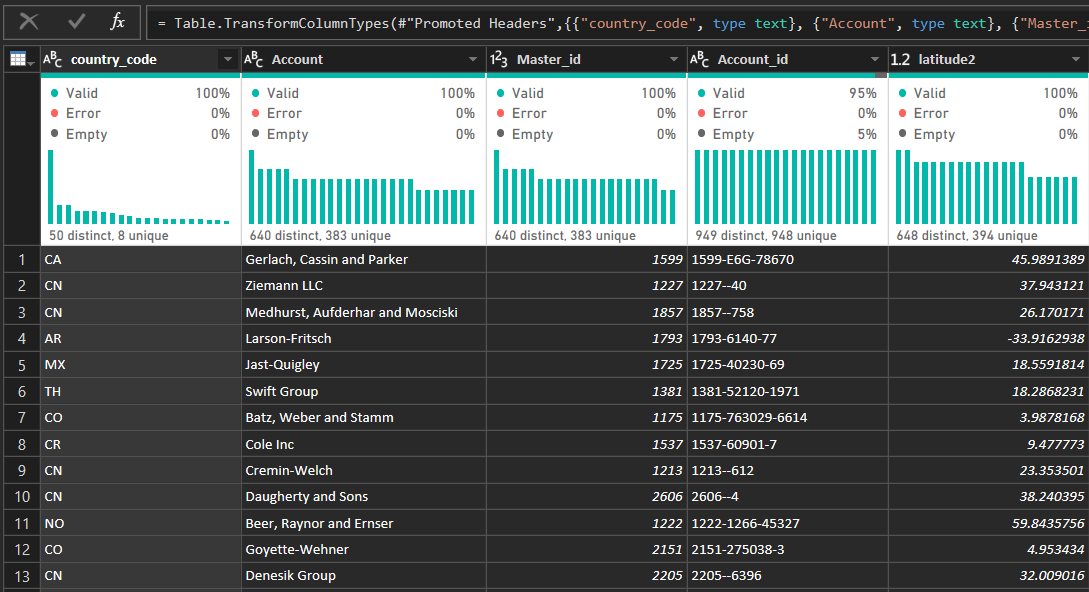Click the Account_id cell 1381-52120-1971
This screenshot has width=1089, height=592.
pos(787,391)
